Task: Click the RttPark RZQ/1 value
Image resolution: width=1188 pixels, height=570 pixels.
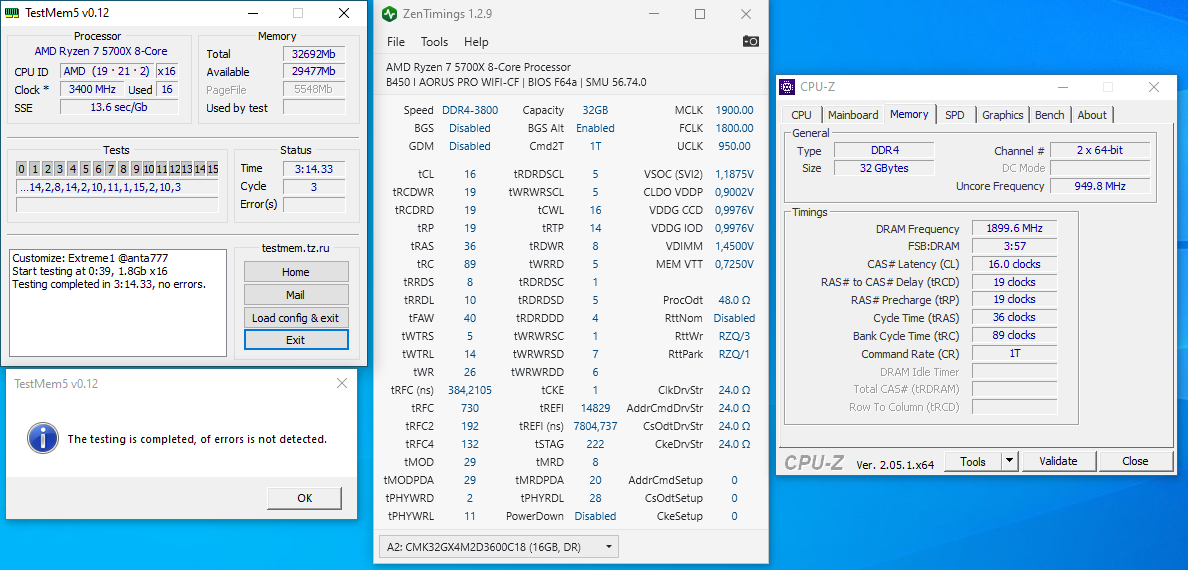Action: pyautogui.click(x=734, y=354)
